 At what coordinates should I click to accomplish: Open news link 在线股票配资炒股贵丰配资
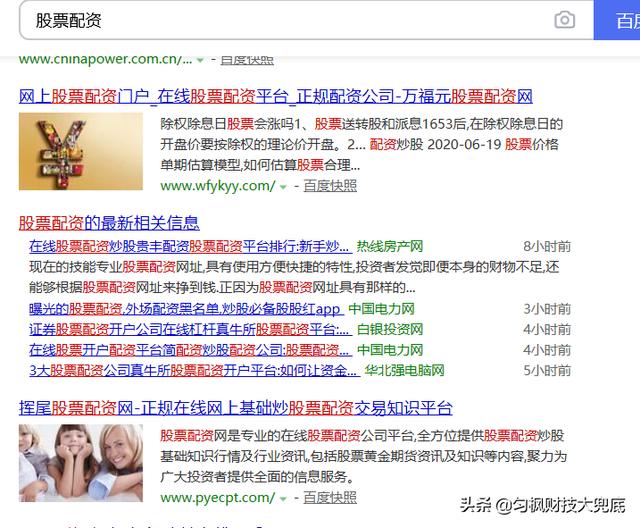tap(190, 246)
